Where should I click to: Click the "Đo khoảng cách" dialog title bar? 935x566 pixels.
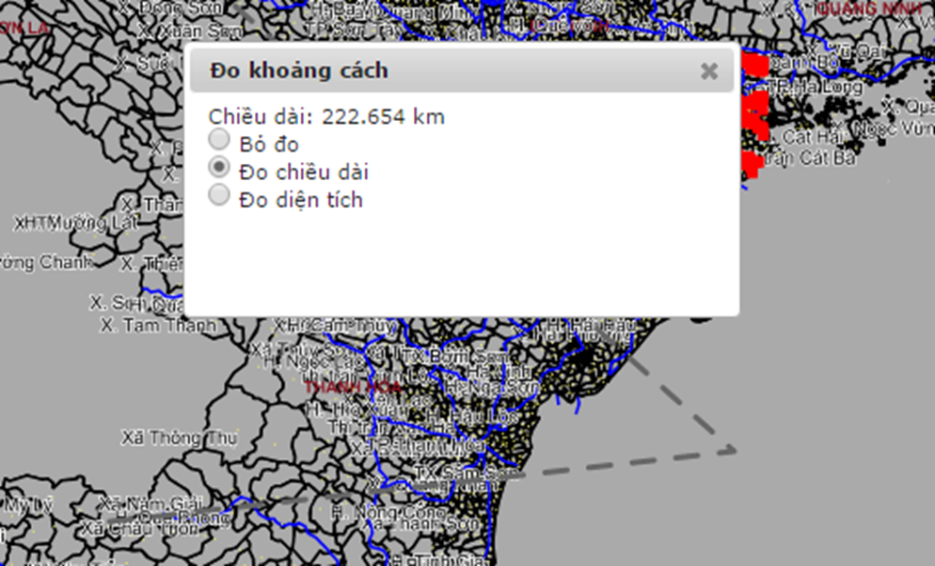pos(462,70)
